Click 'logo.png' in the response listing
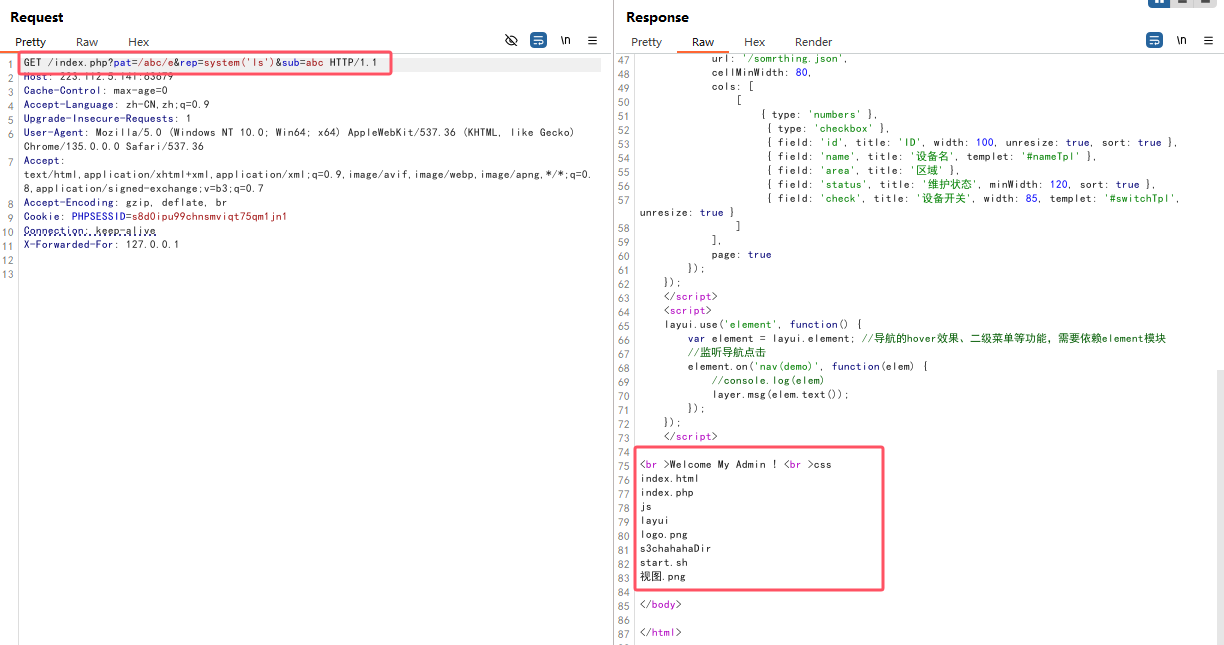 [x=664, y=534]
